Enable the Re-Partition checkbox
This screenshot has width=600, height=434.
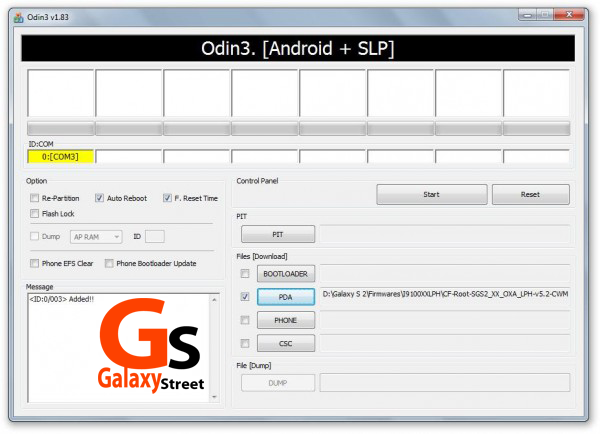coord(34,198)
